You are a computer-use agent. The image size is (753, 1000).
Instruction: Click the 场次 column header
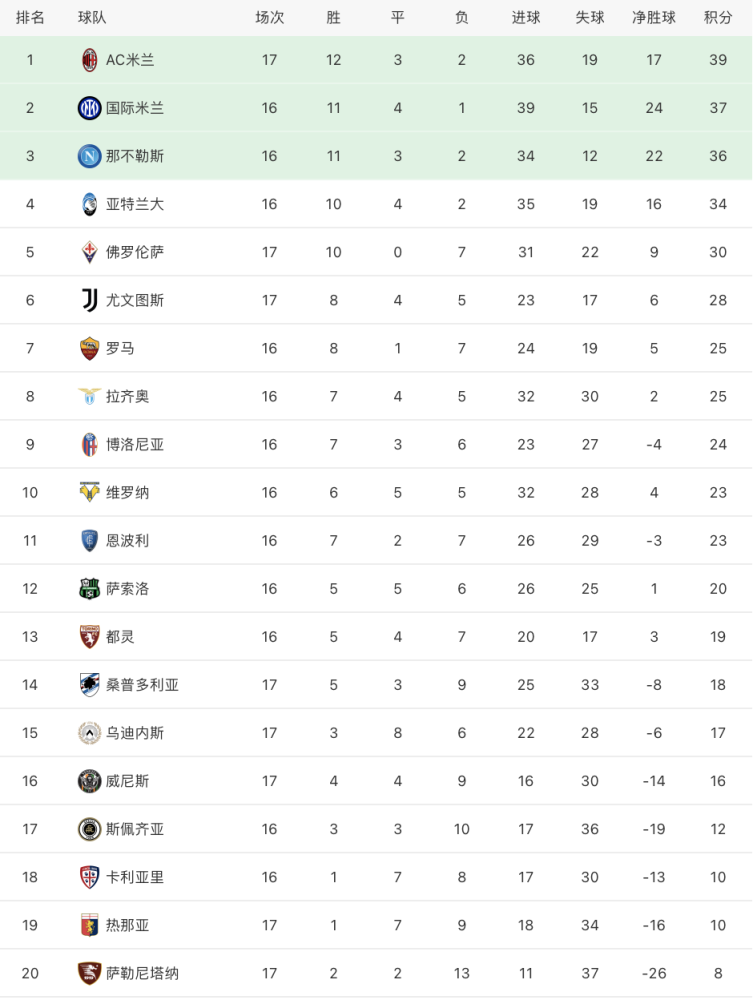tap(269, 17)
